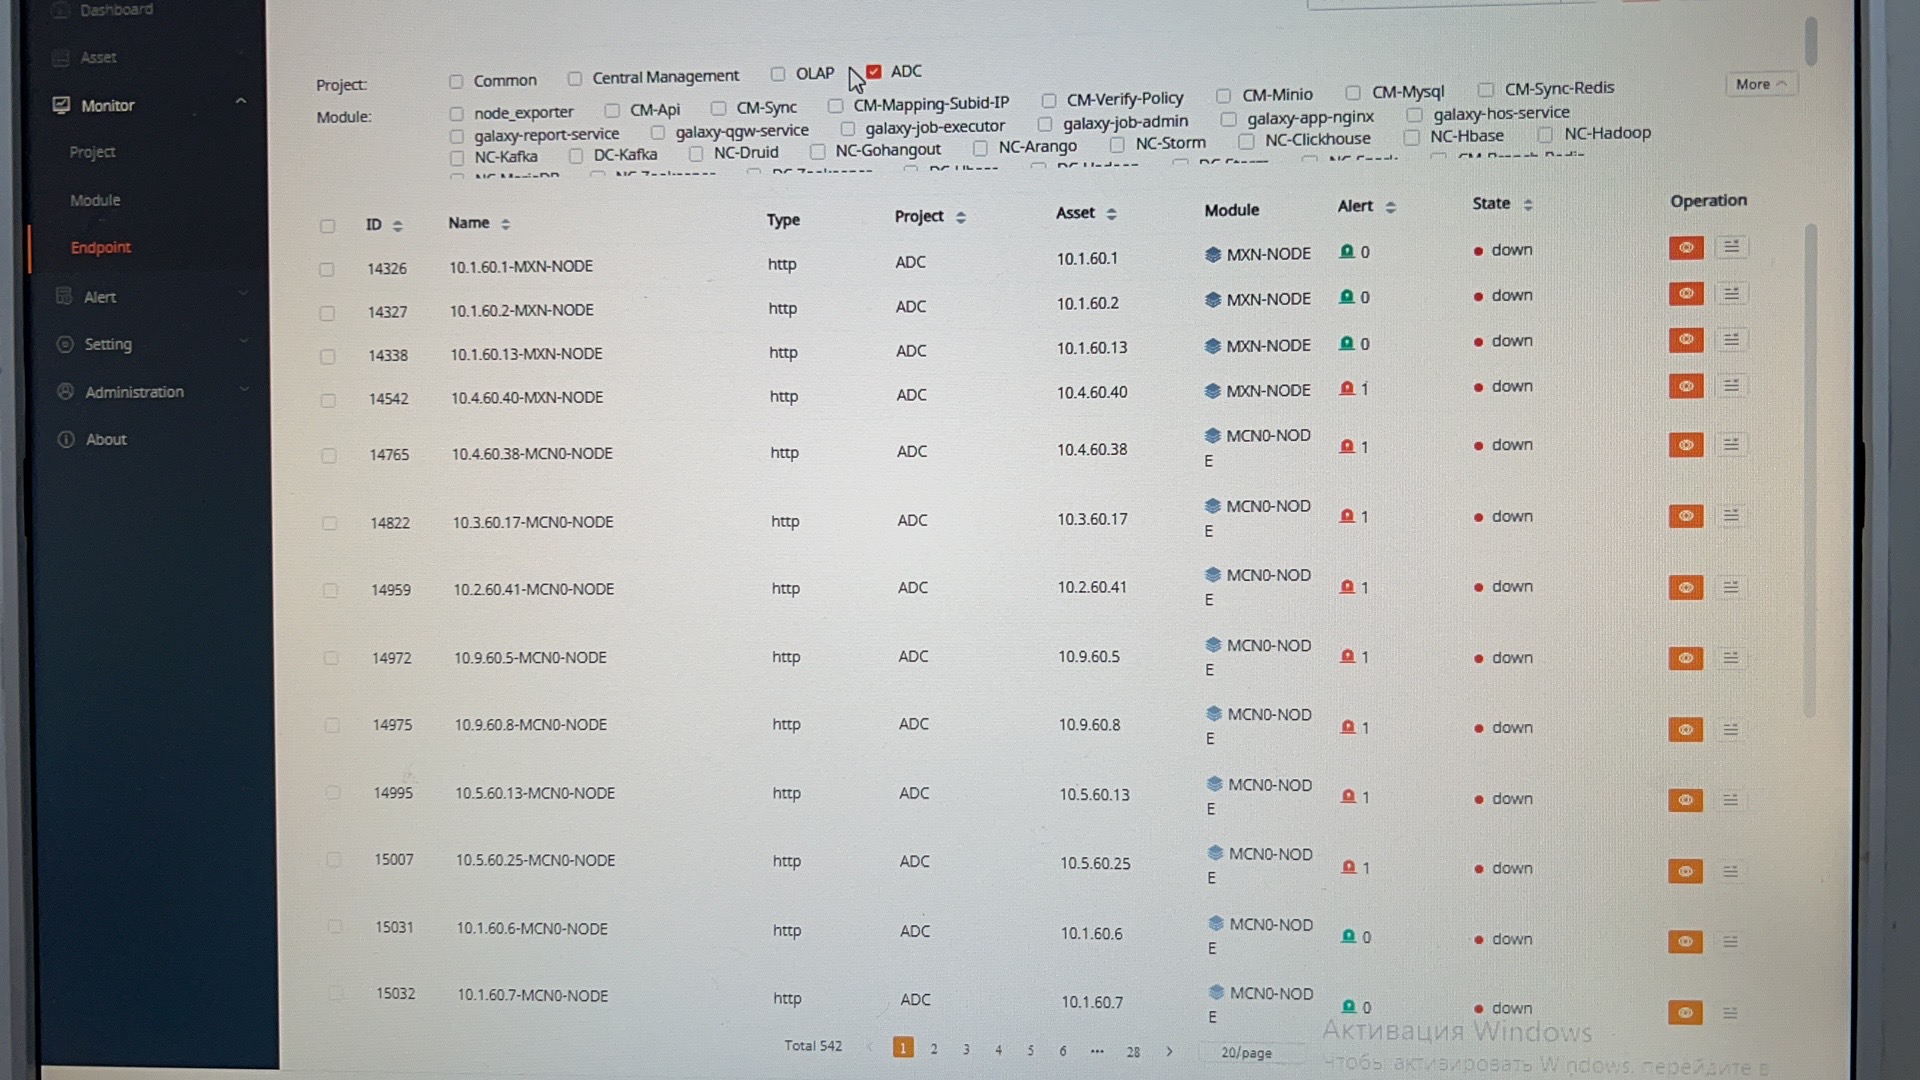The height and width of the screenshot is (1080, 1920).
Task: Click the About info icon in sidebar
Action: (66, 439)
